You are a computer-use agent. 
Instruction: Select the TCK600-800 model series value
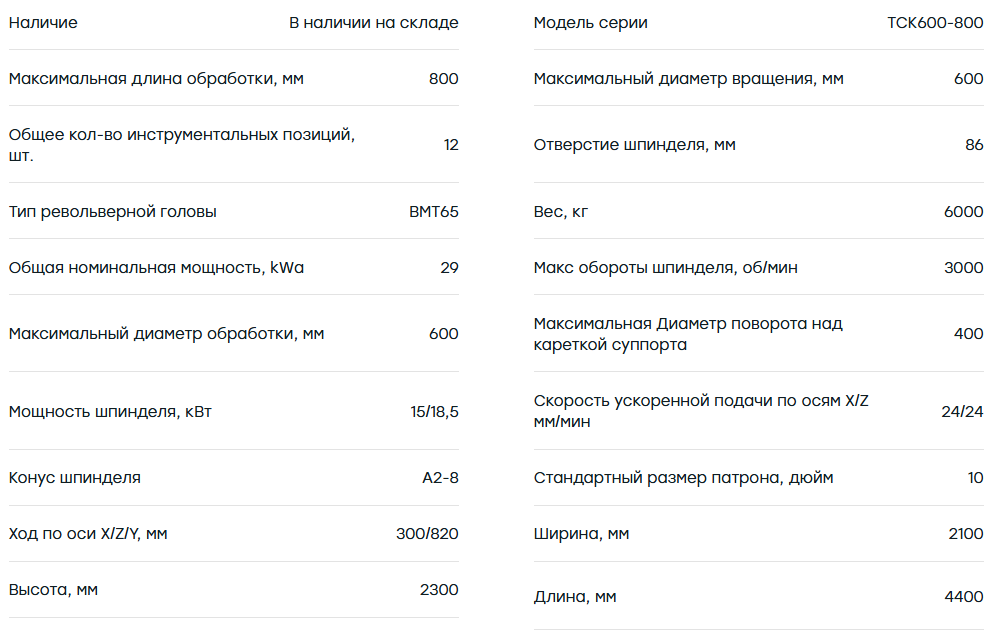tap(935, 22)
